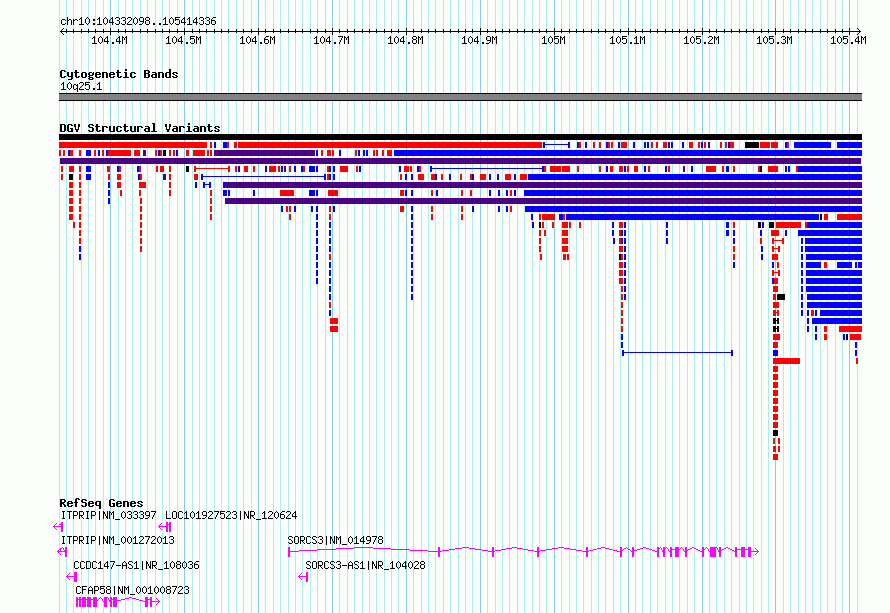Select the Cytogenetic Bands track title
The height and width of the screenshot is (613, 890).
(x=119, y=74)
